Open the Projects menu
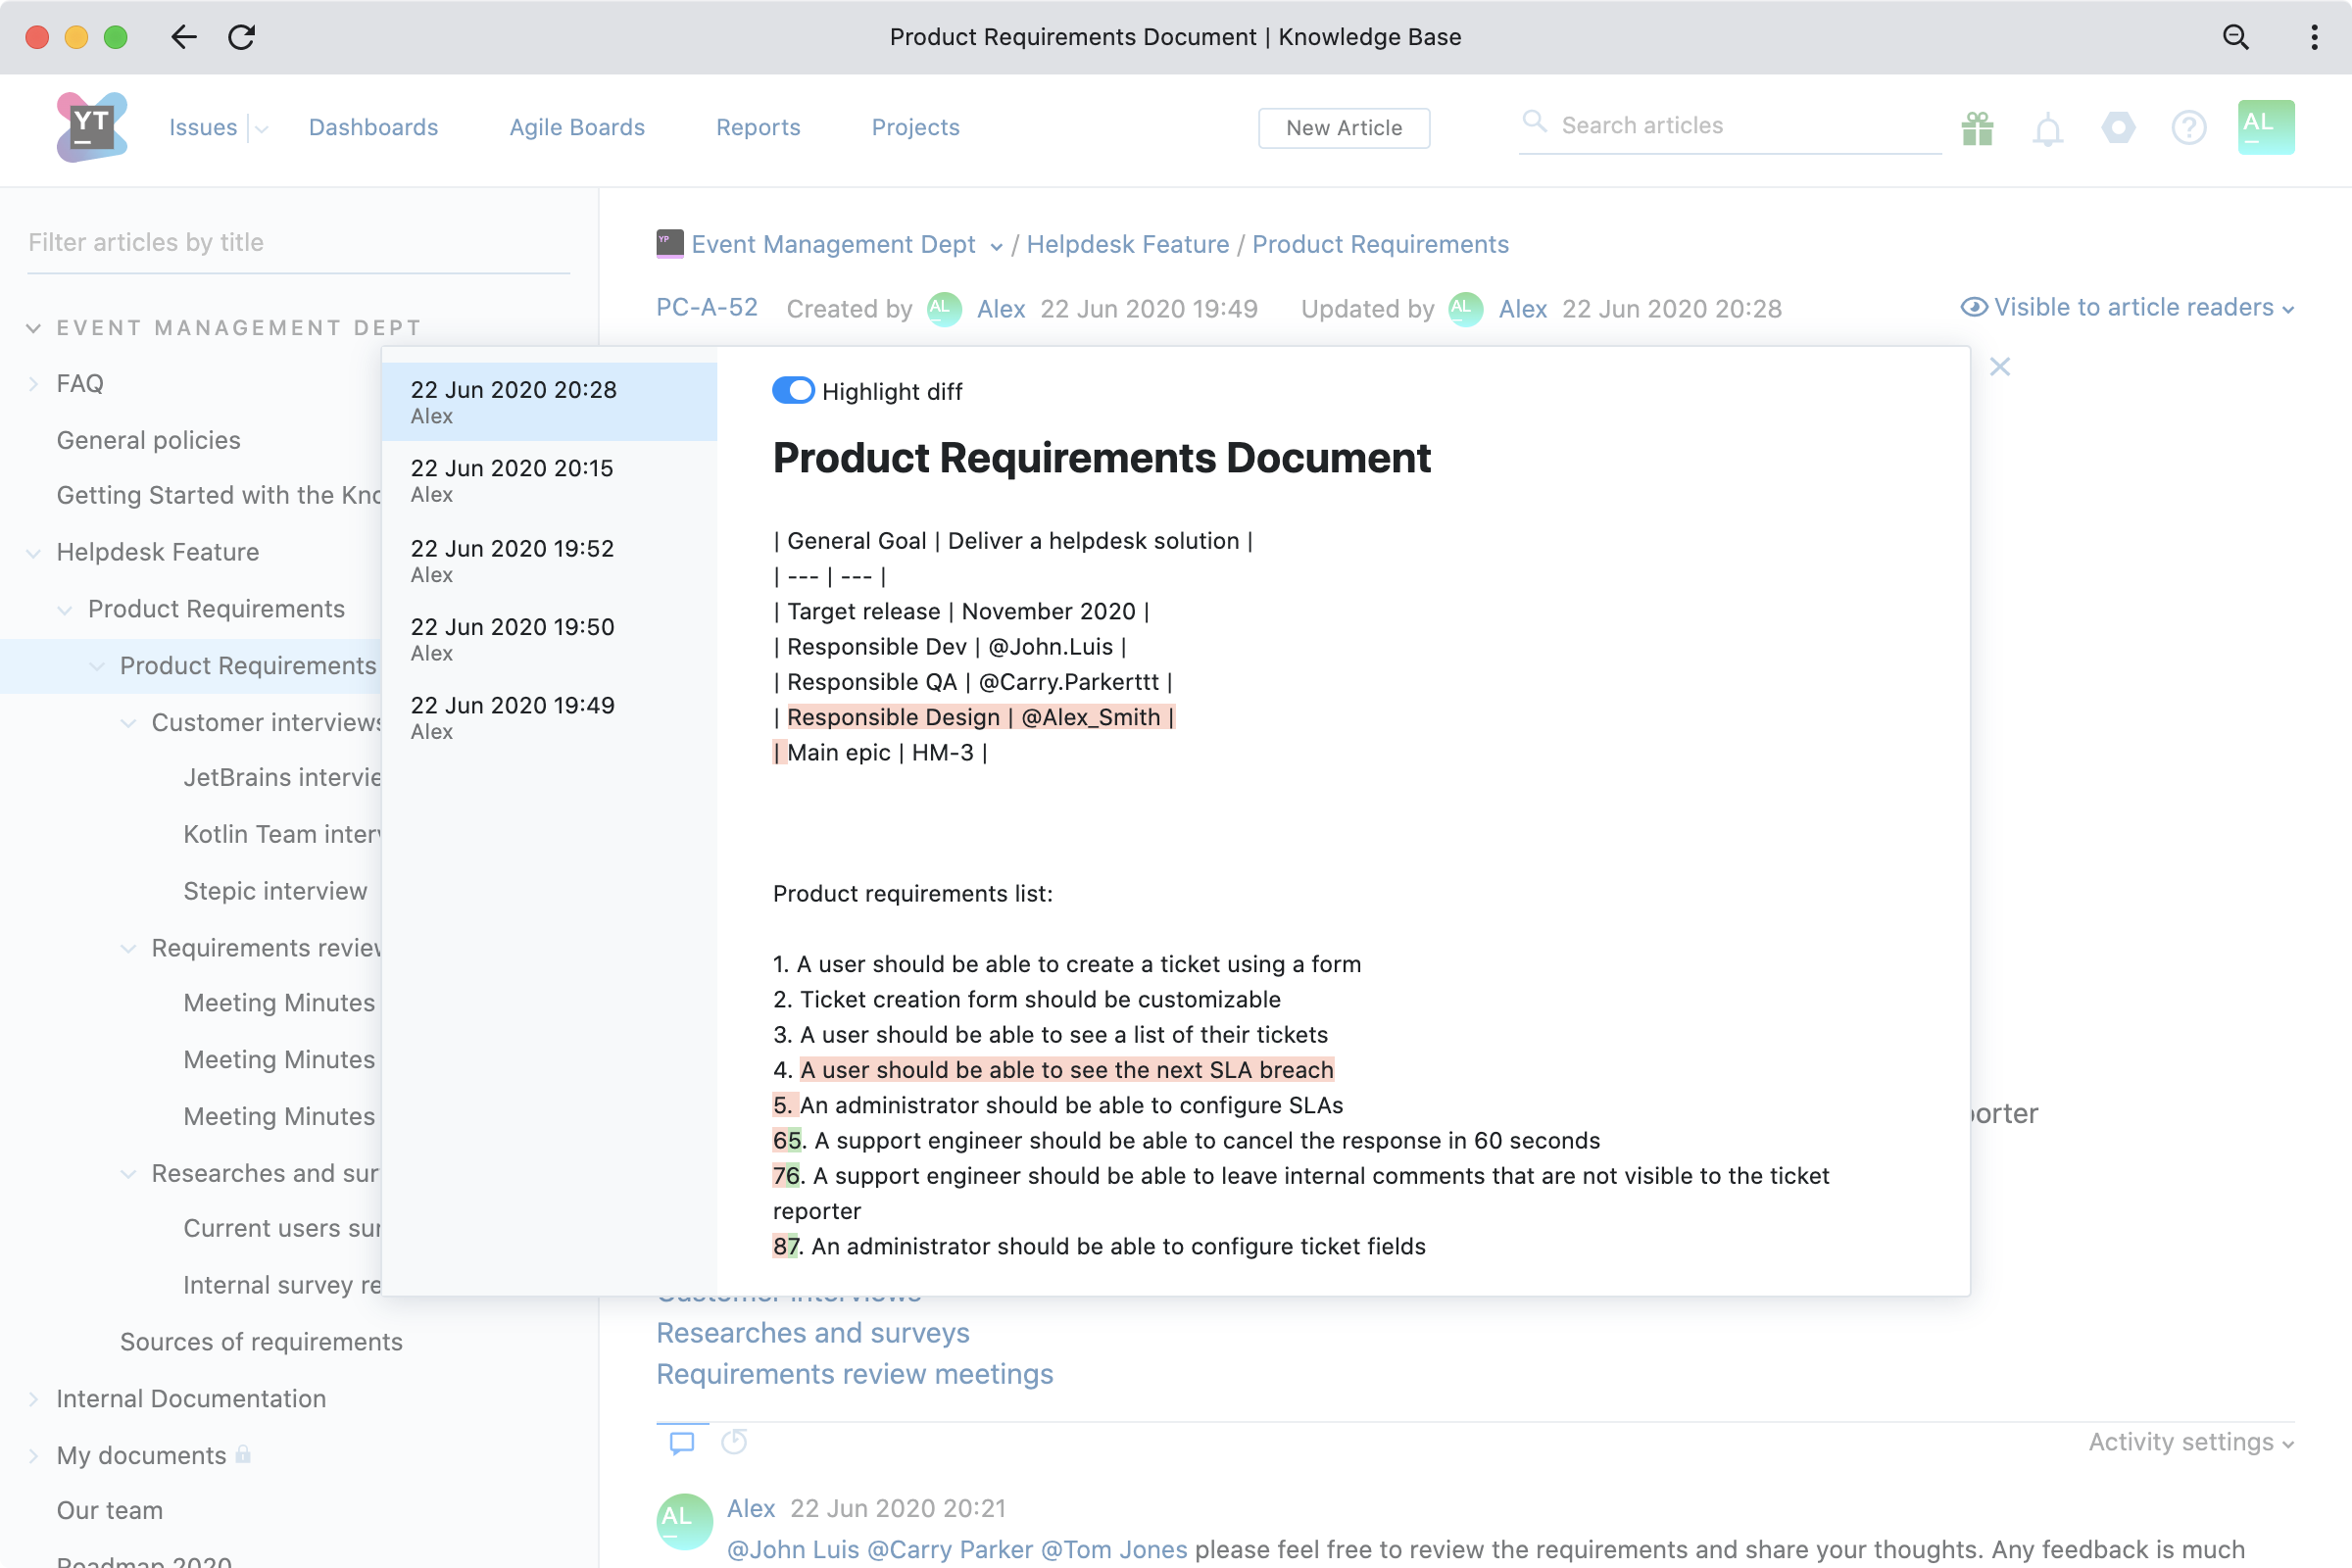 tap(915, 127)
